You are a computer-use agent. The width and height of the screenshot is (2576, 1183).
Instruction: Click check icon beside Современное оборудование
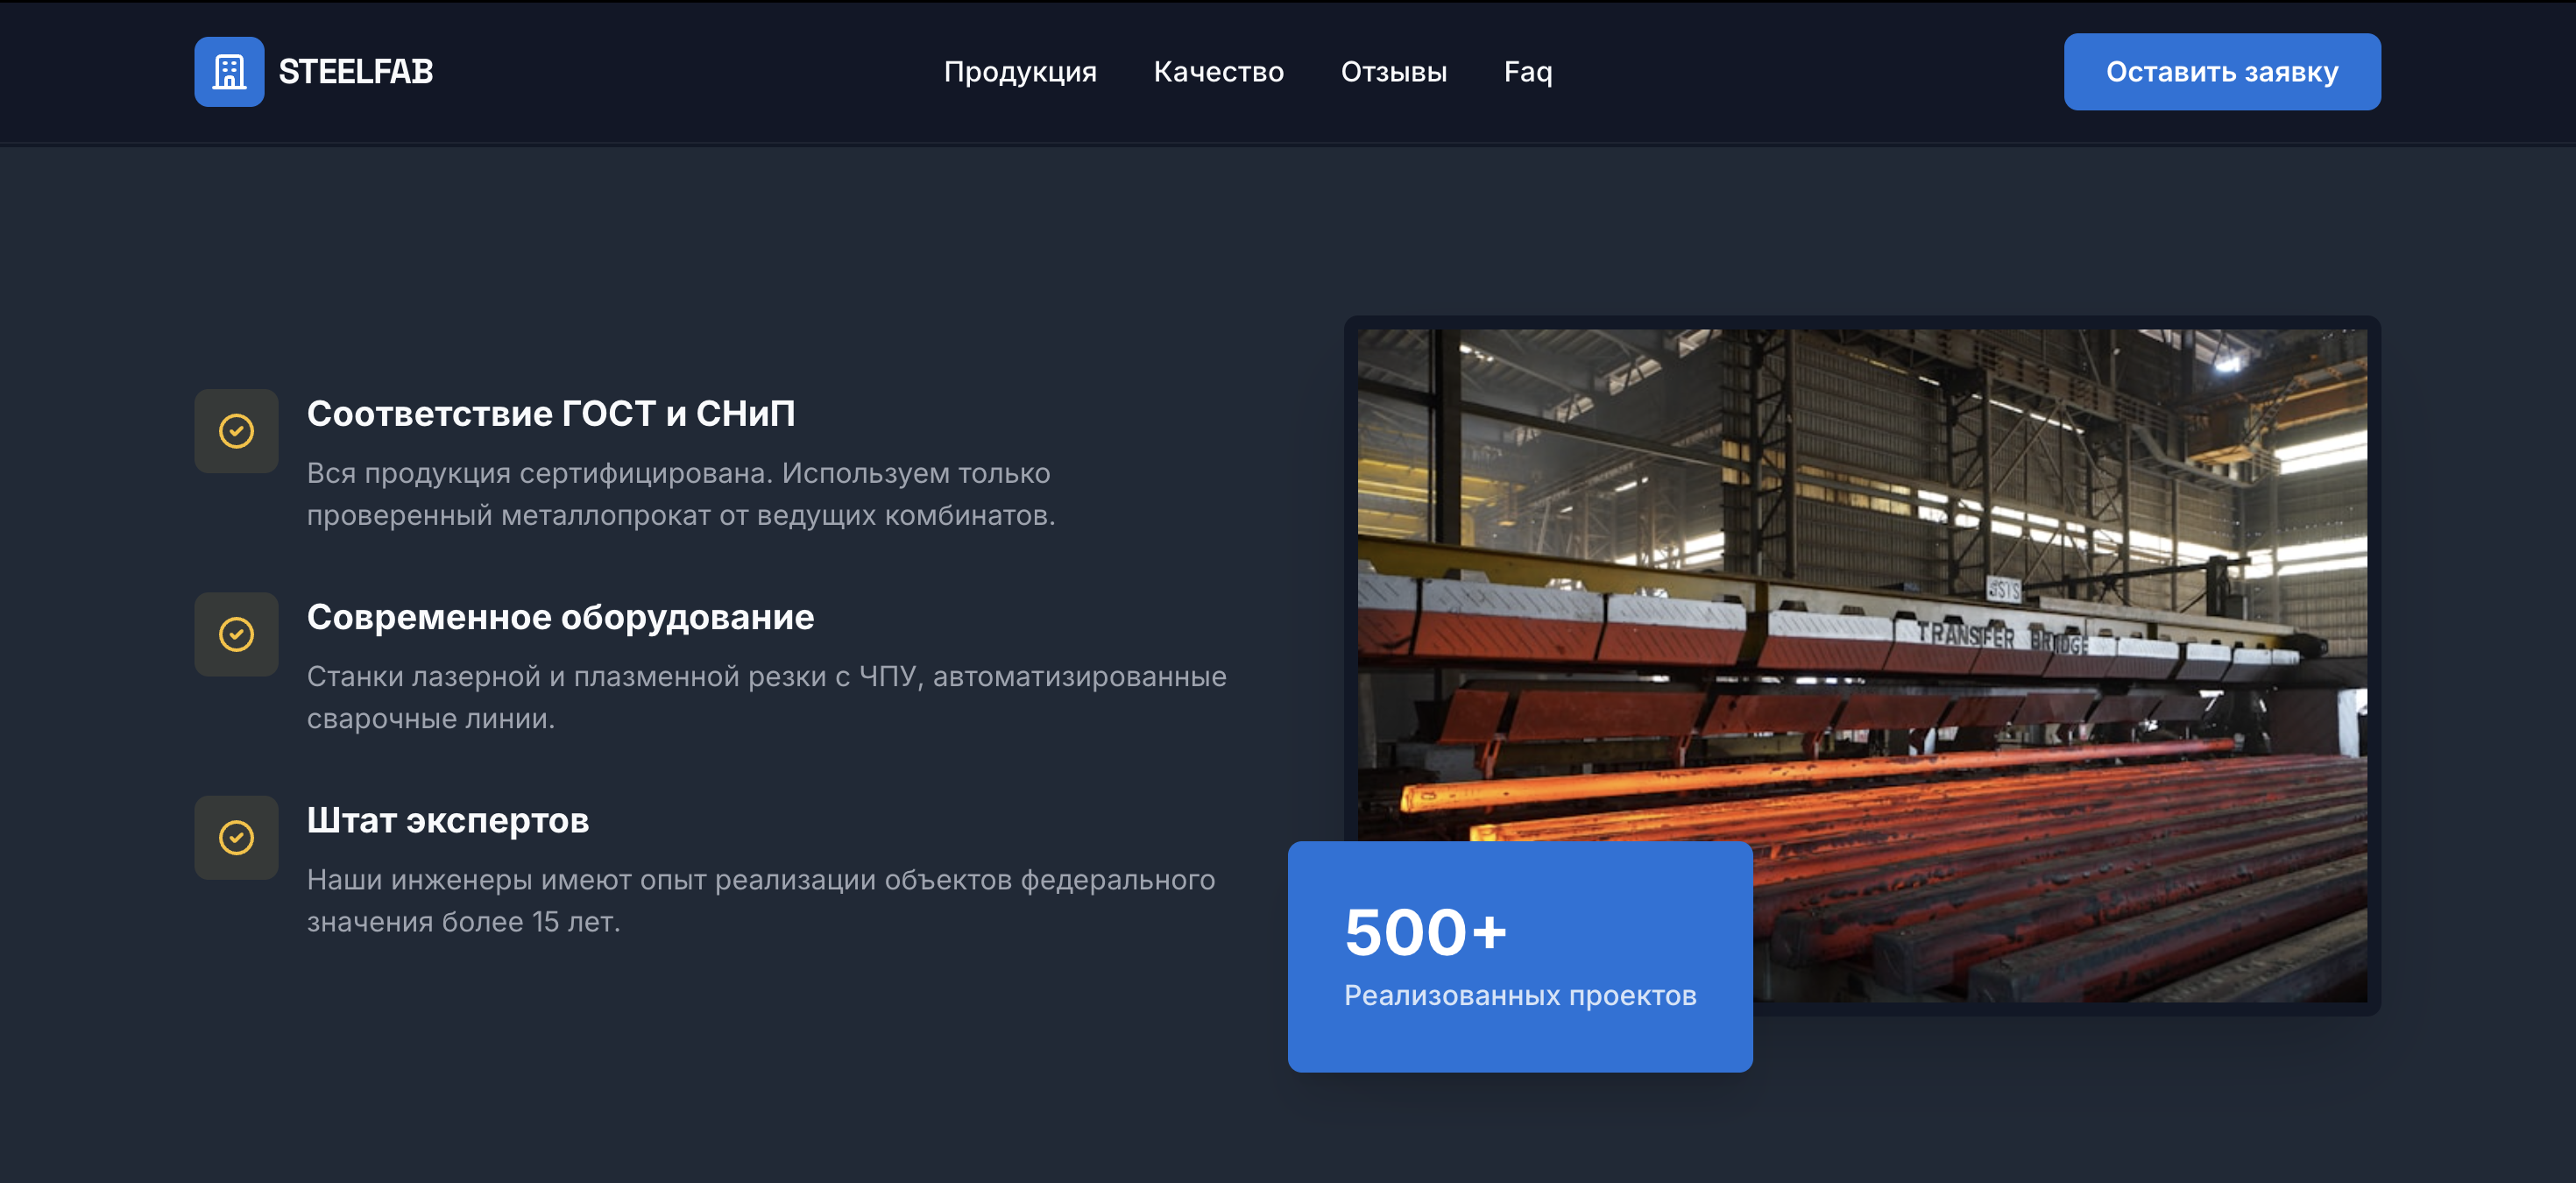(236, 634)
